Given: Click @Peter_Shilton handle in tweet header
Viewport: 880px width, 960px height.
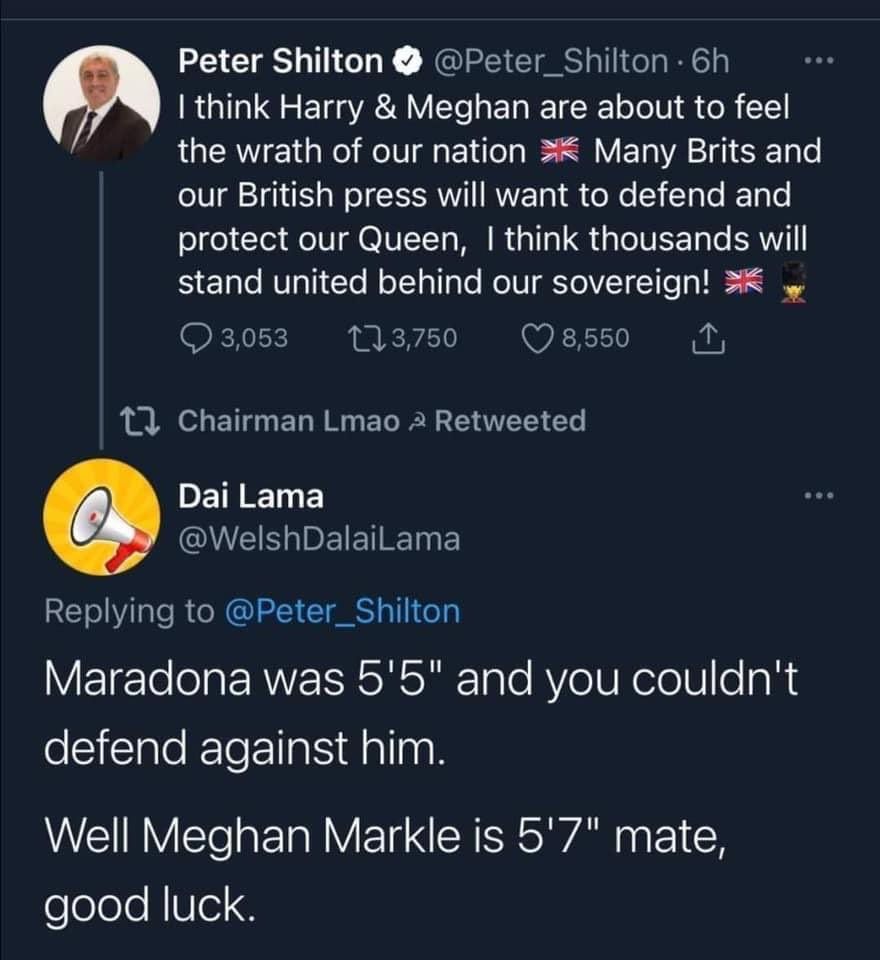Looking at the screenshot, I should (x=550, y=63).
